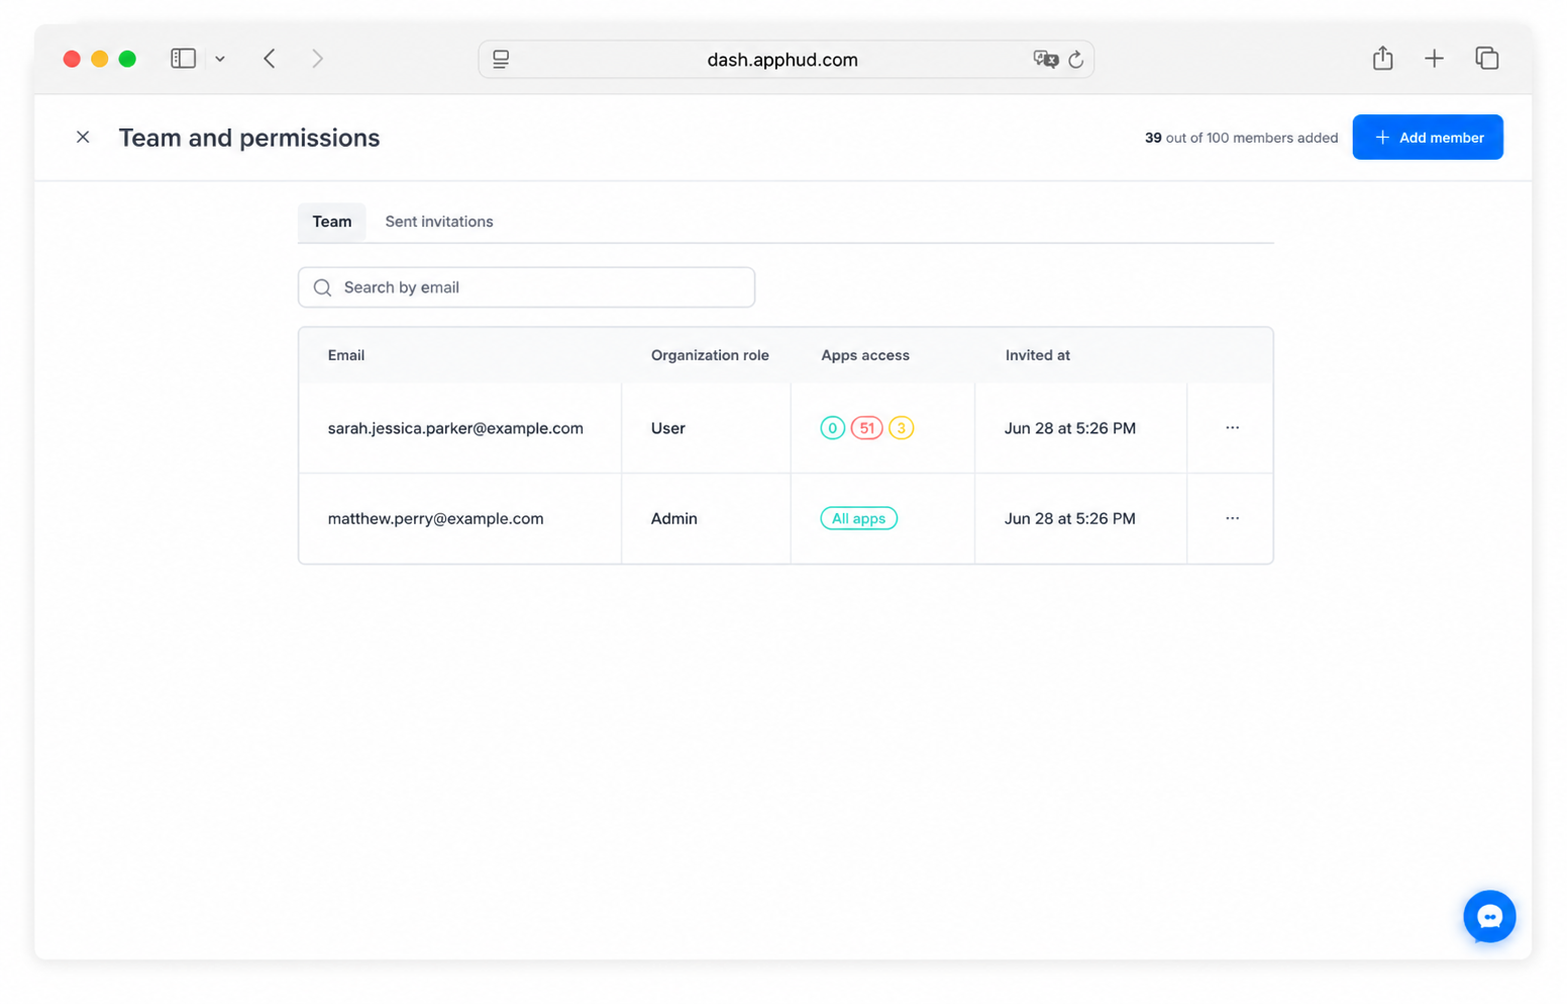This screenshot has width=1567, height=1004.
Task: Open options menu for sarah.jessica.parker row
Action: (1232, 427)
